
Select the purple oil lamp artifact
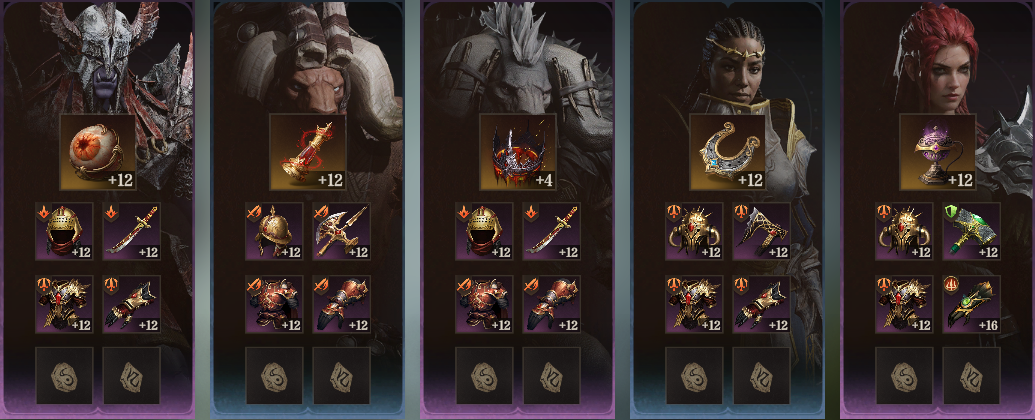tap(937, 152)
